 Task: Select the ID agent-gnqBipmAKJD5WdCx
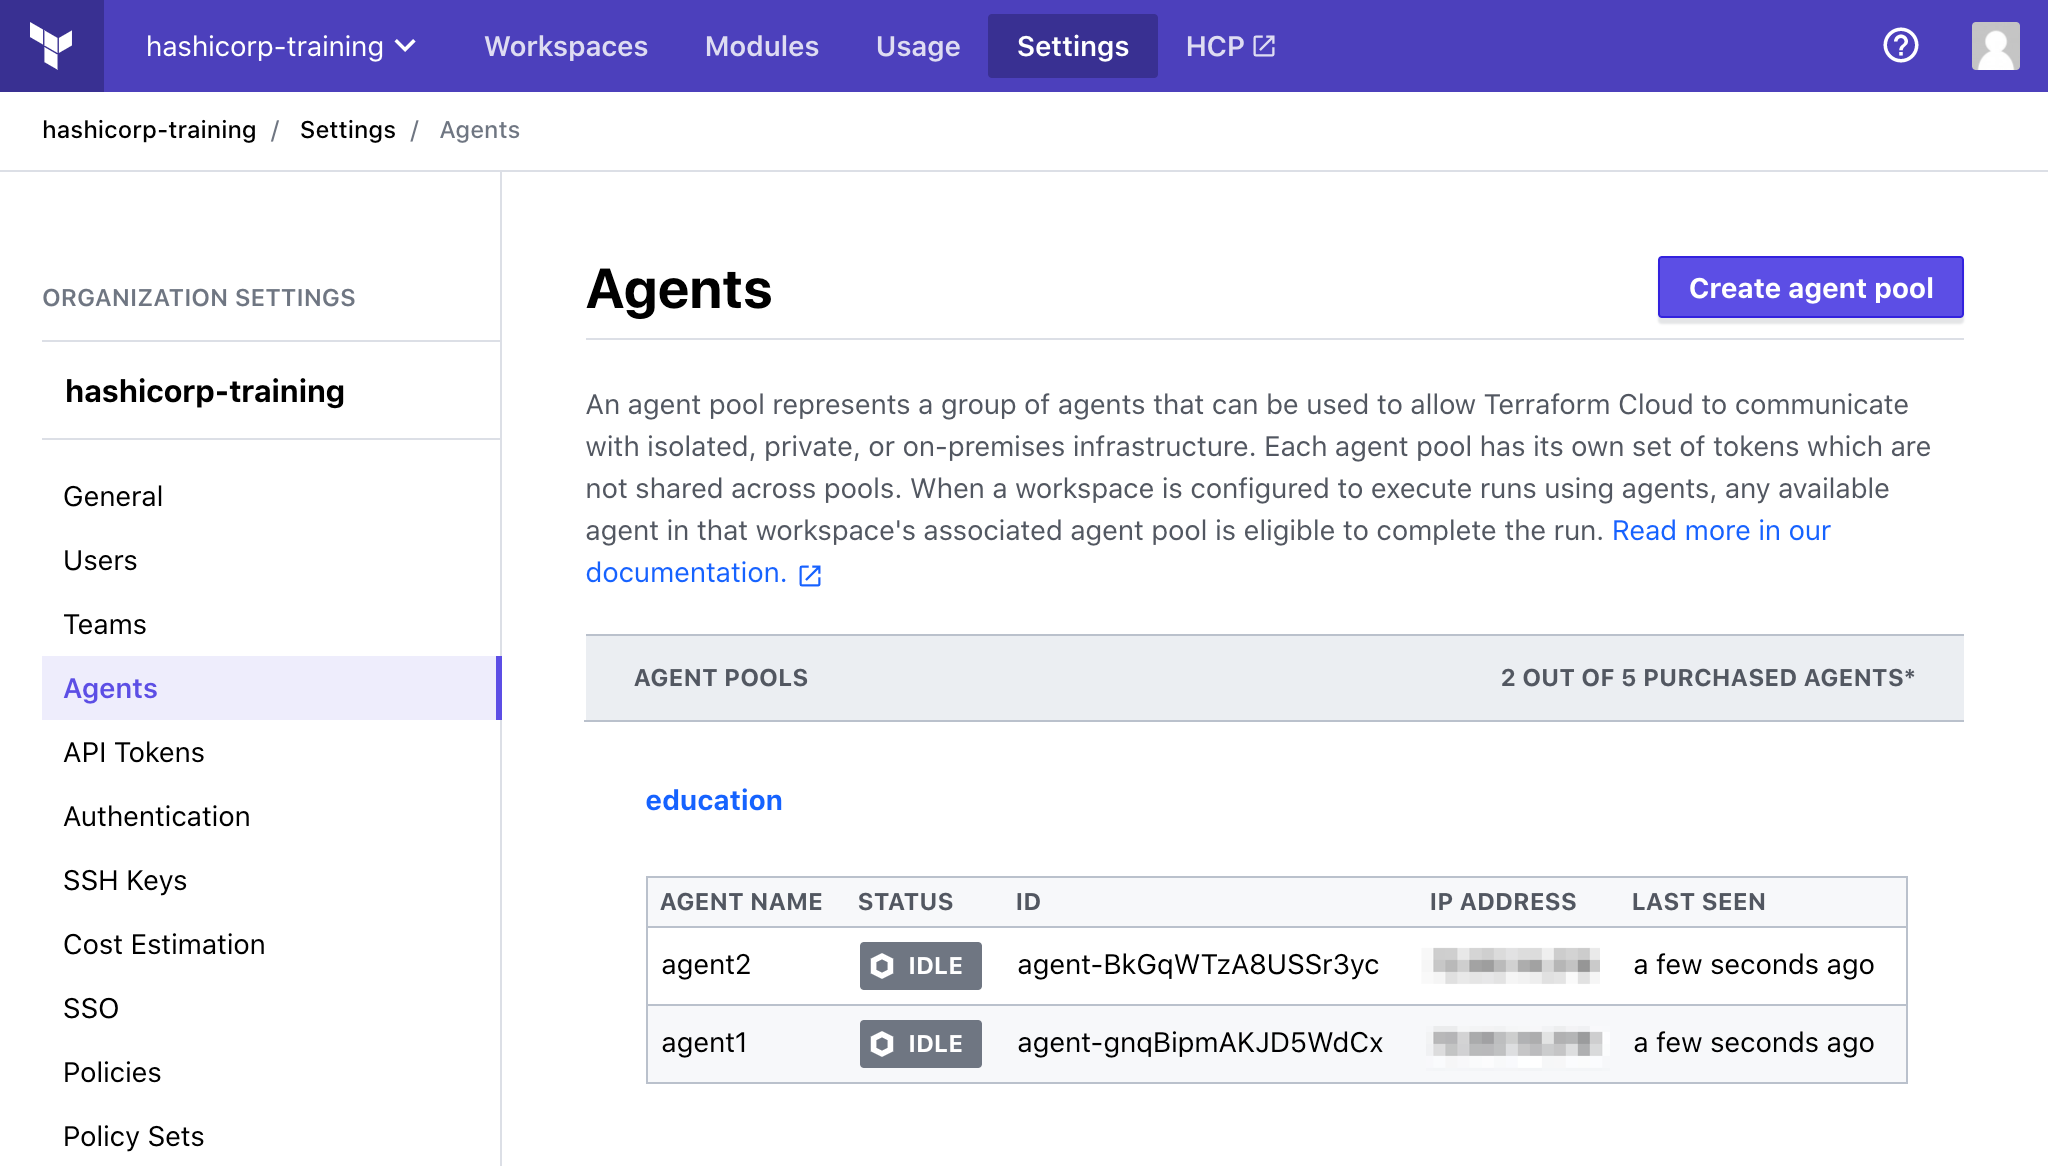[x=1200, y=1042]
